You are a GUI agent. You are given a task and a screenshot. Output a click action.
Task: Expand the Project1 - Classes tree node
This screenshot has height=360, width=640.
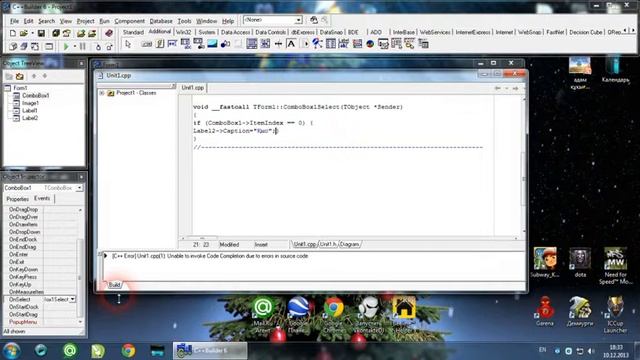coord(102,93)
